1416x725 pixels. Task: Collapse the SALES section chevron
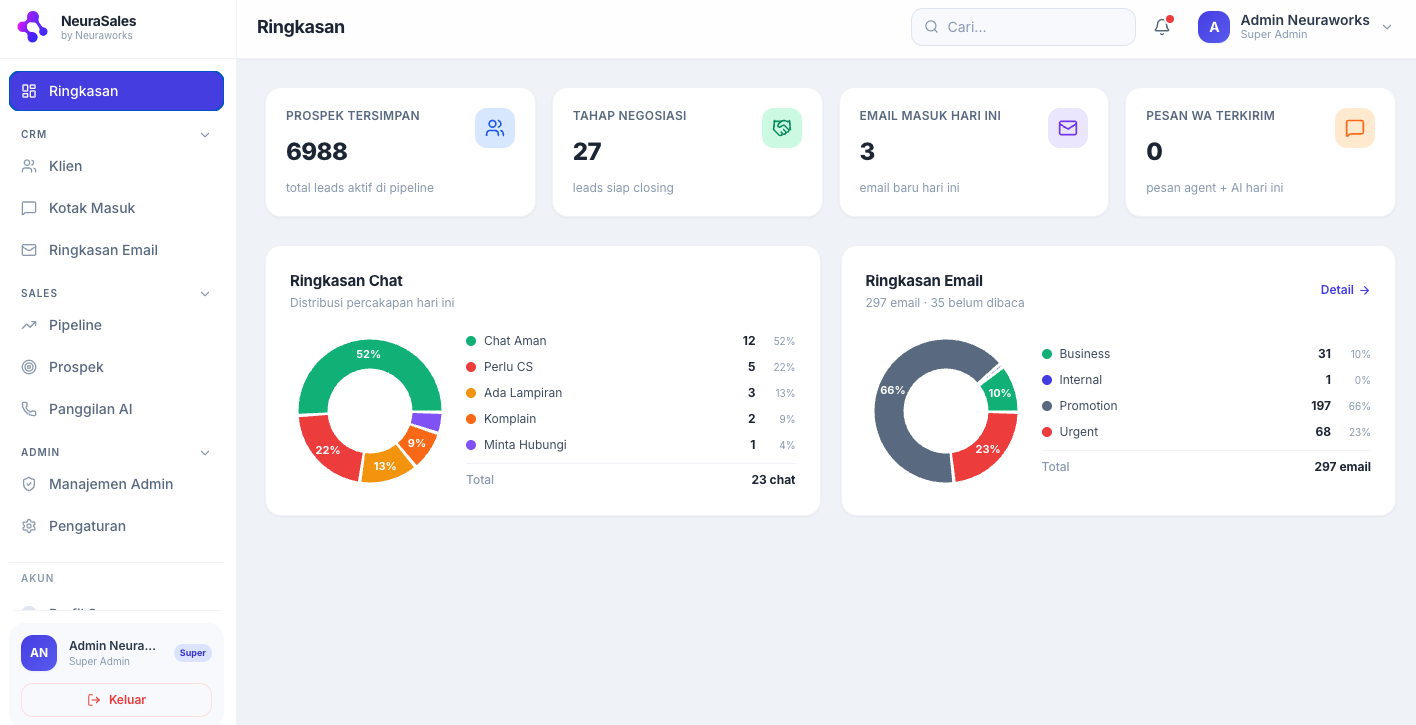click(205, 293)
